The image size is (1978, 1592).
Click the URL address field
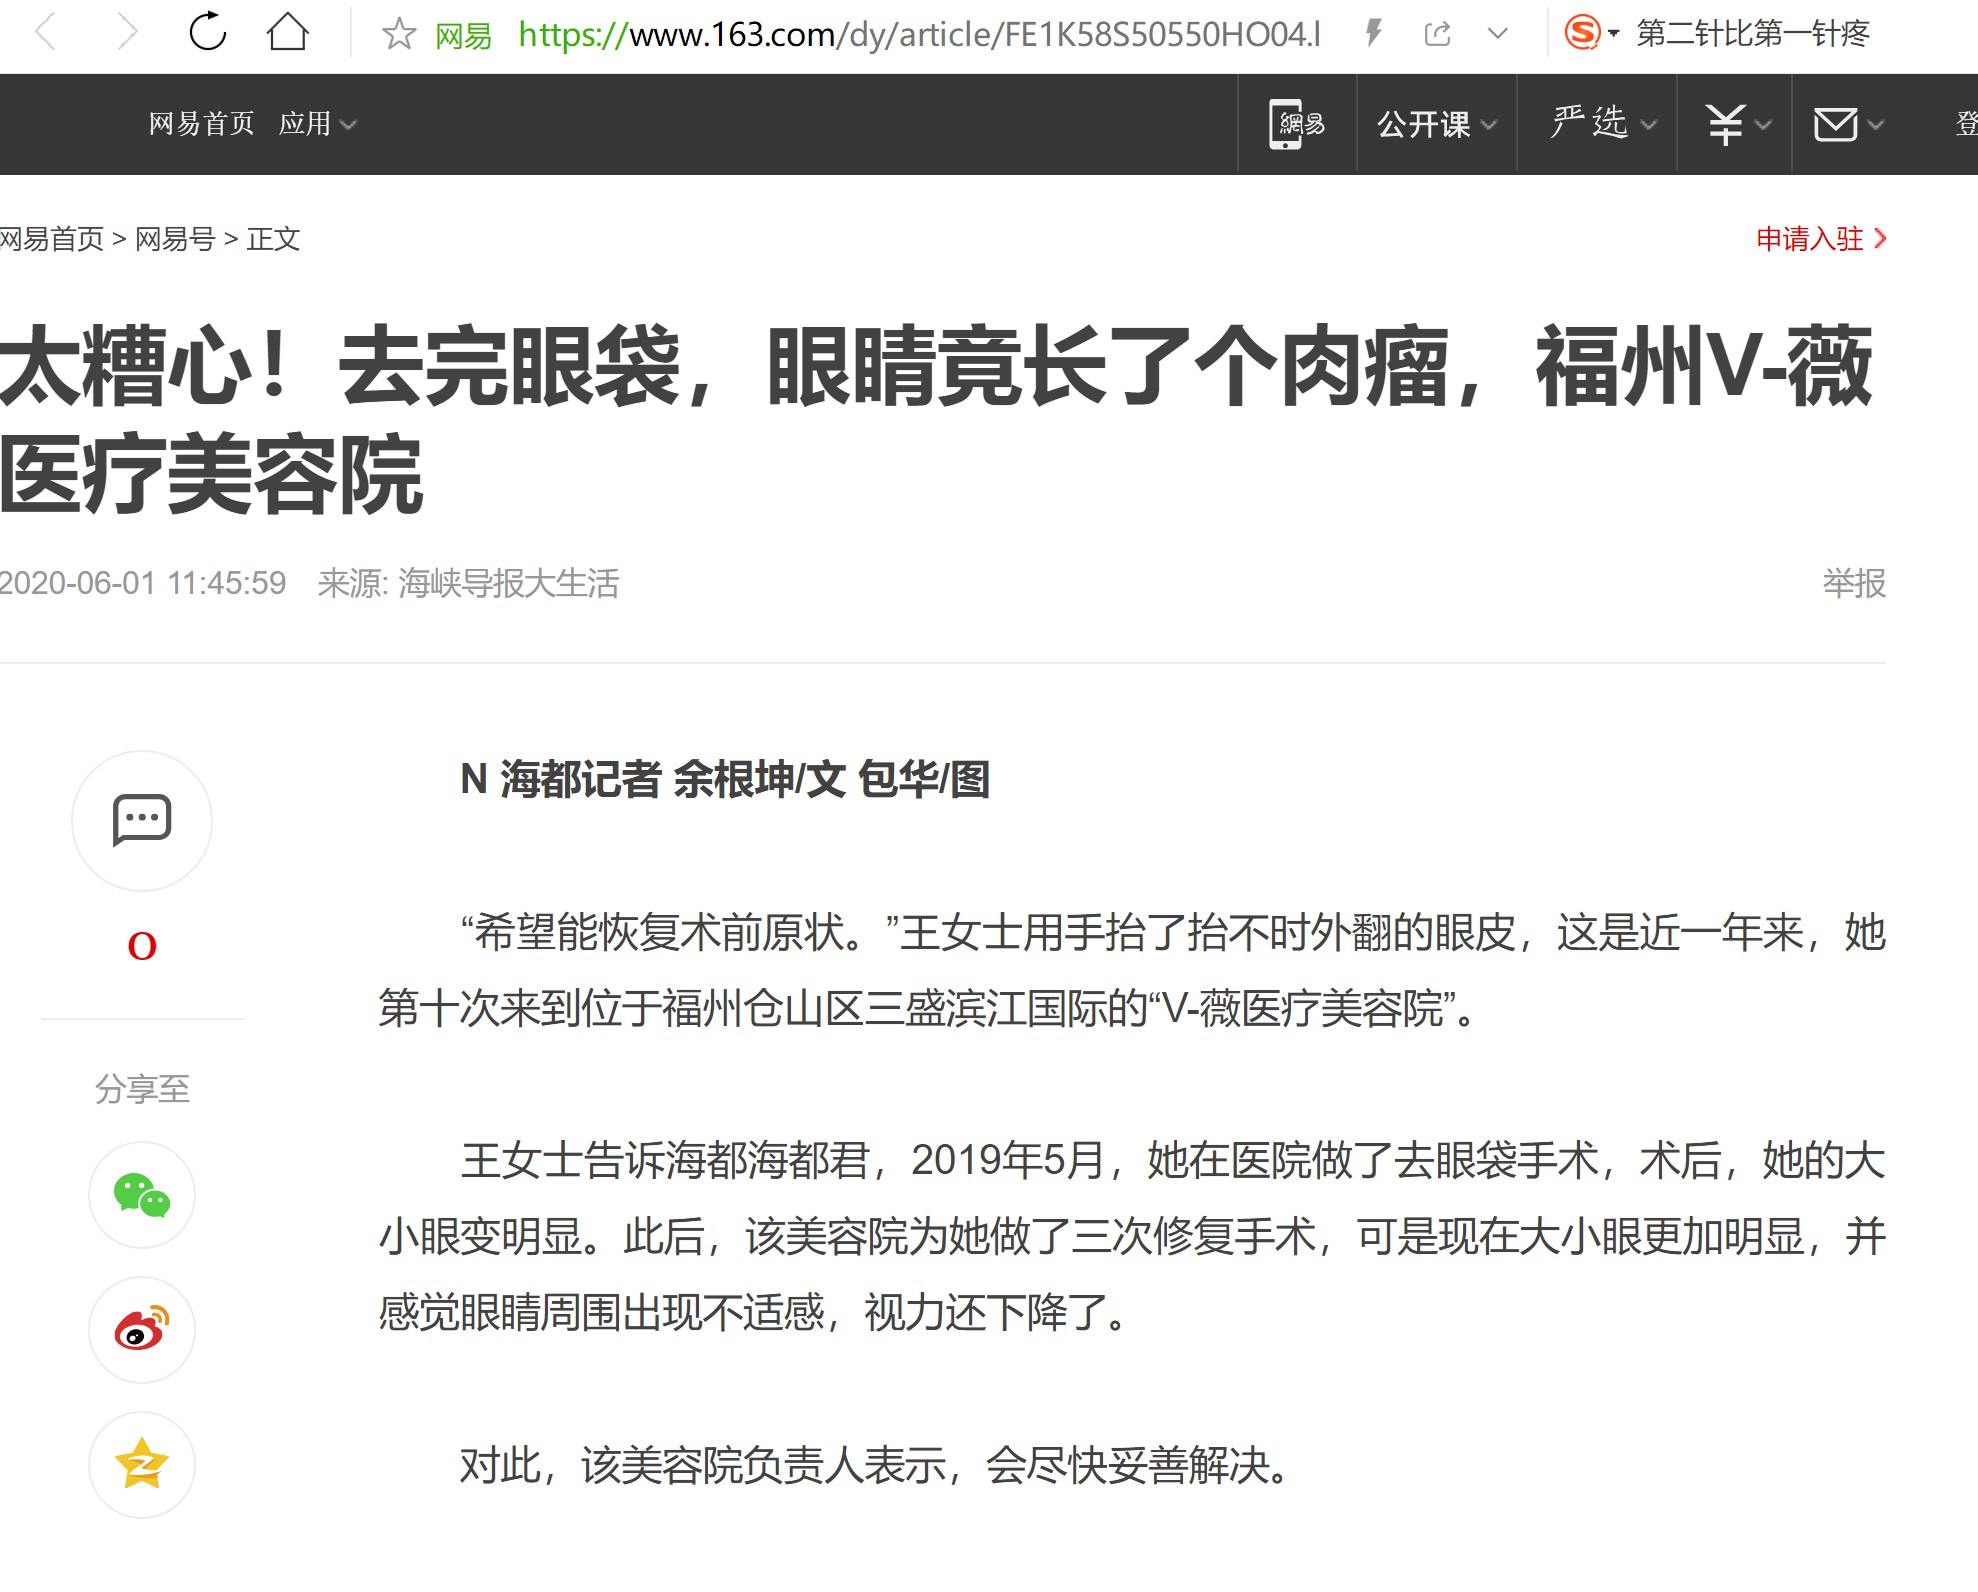919,35
